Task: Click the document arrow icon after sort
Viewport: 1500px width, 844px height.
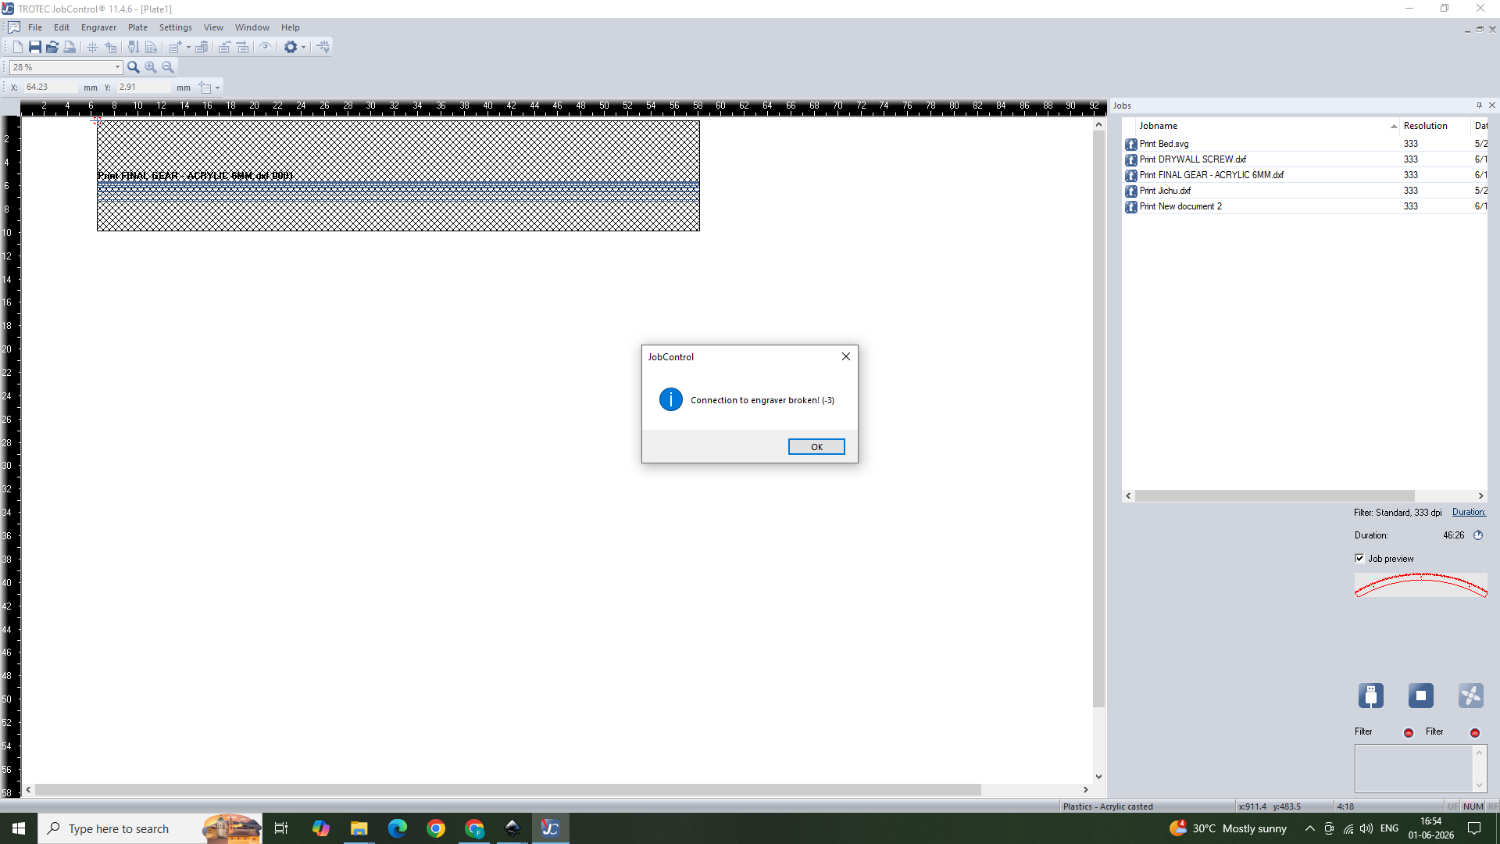Action: coord(151,47)
